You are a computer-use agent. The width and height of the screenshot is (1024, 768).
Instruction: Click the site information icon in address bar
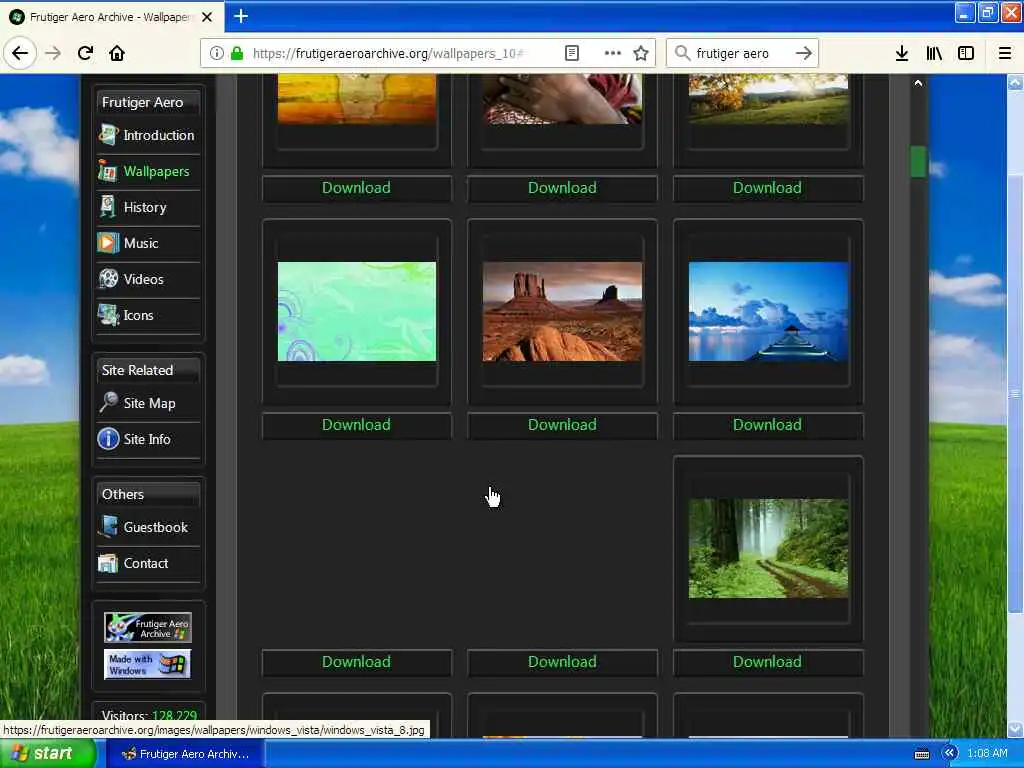click(216, 53)
